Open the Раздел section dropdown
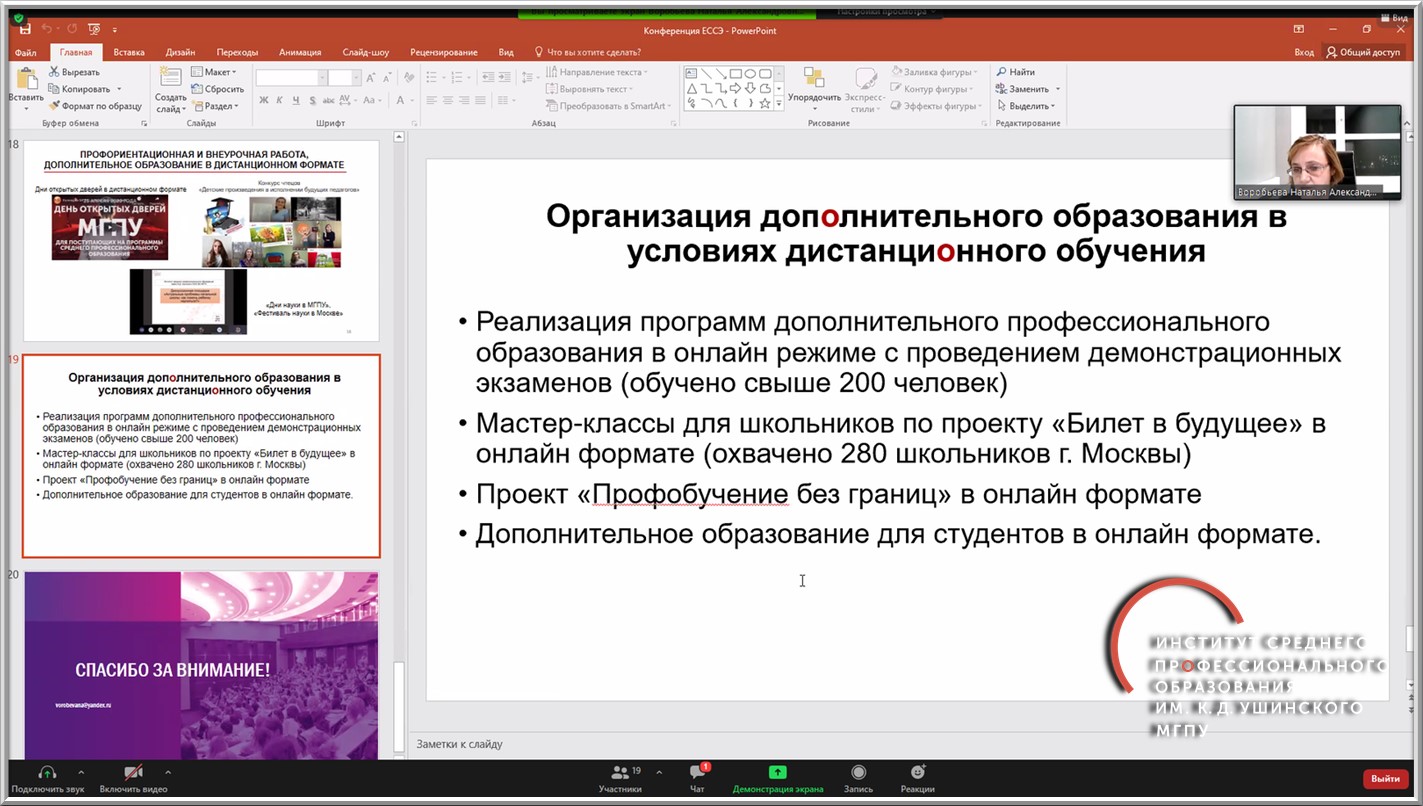This screenshot has width=1423, height=806. click(x=219, y=106)
